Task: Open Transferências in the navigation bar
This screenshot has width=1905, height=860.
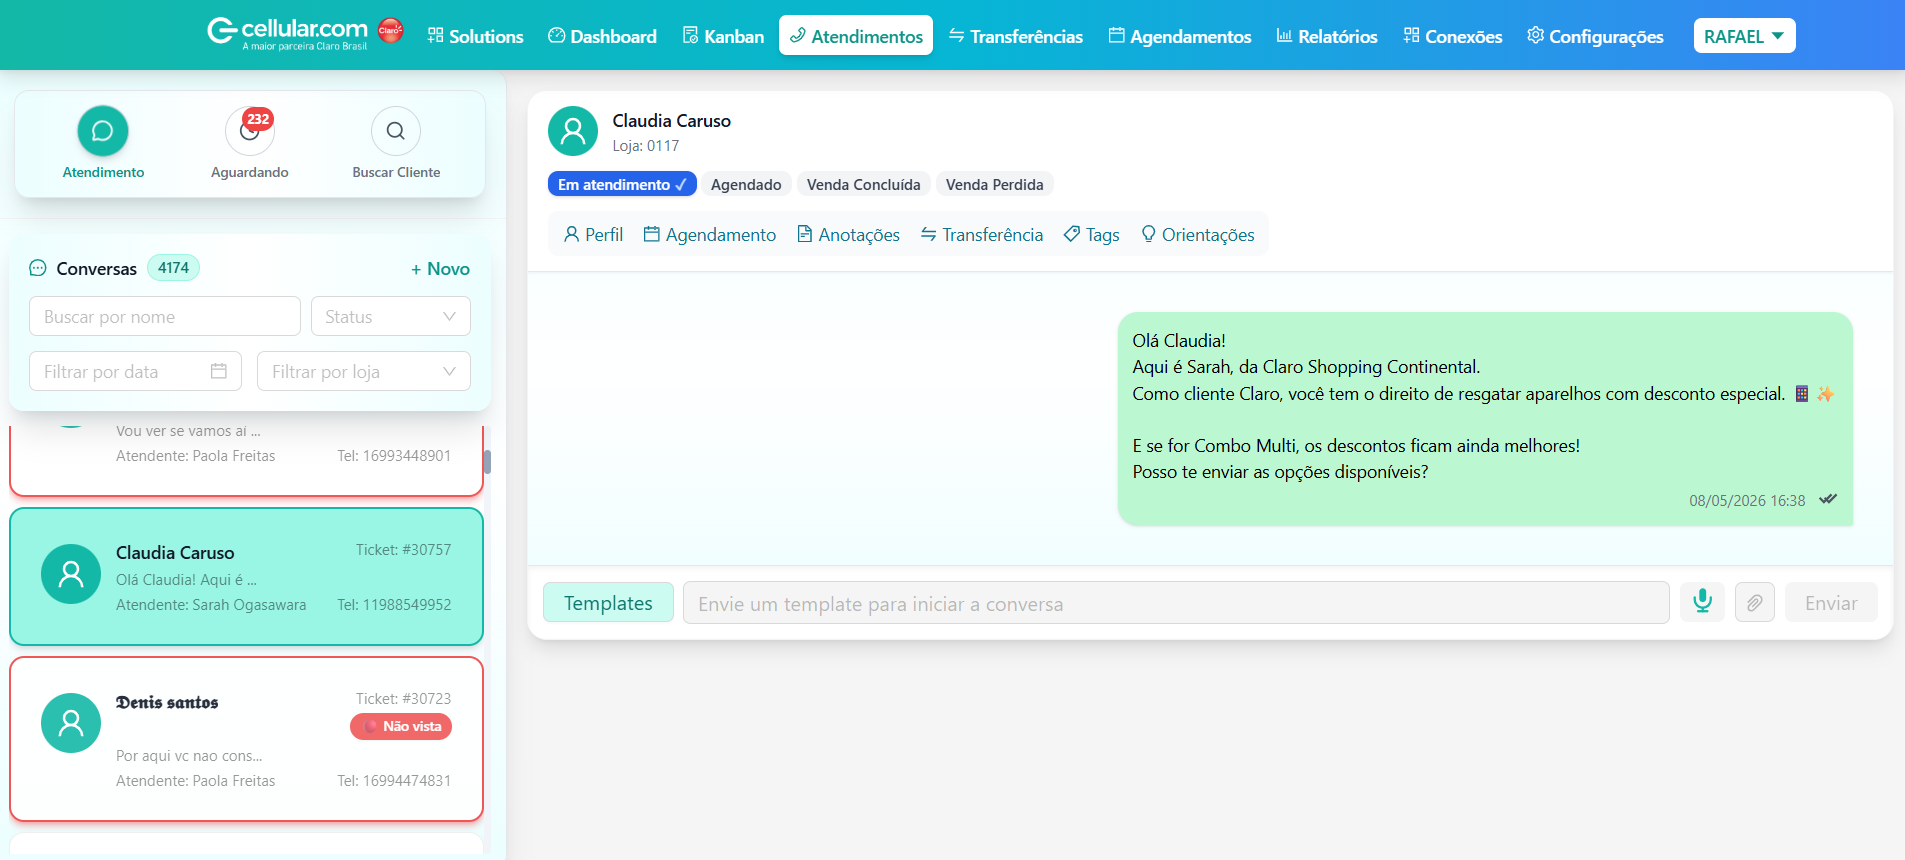Action: pos(1015,36)
